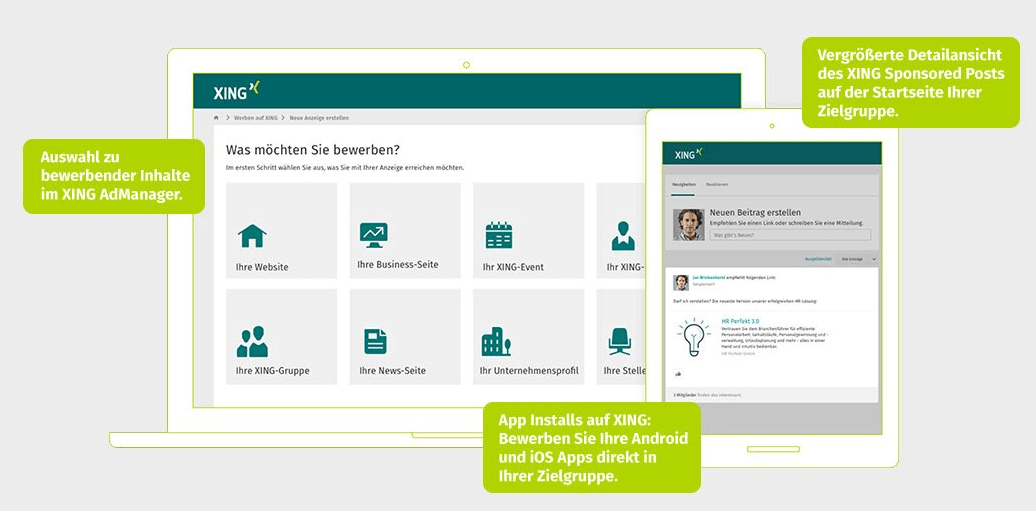Click the small avatar next to Jan Brinkenhorst

click(681, 282)
